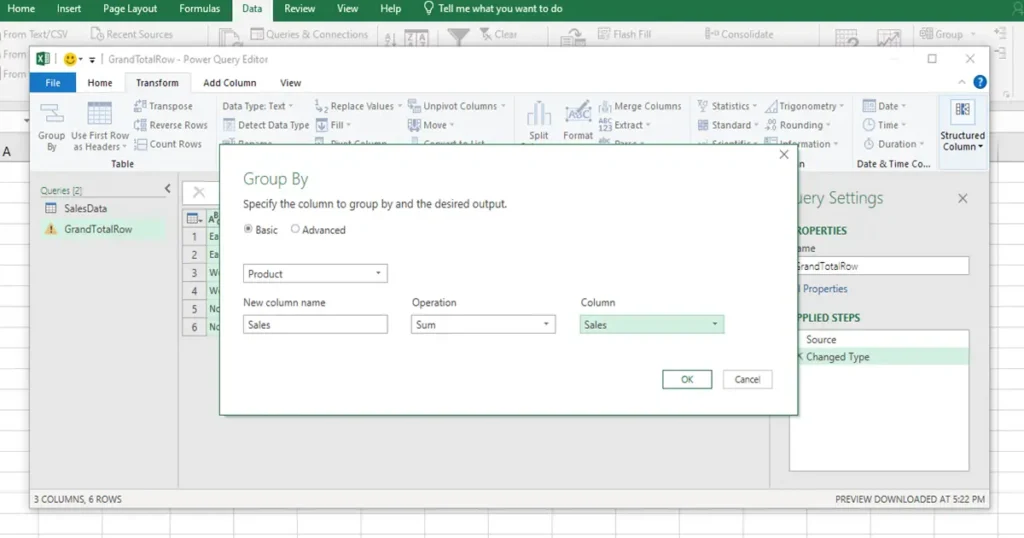Switch to the Add Column tab
The height and width of the screenshot is (538, 1024).
[229, 83]
